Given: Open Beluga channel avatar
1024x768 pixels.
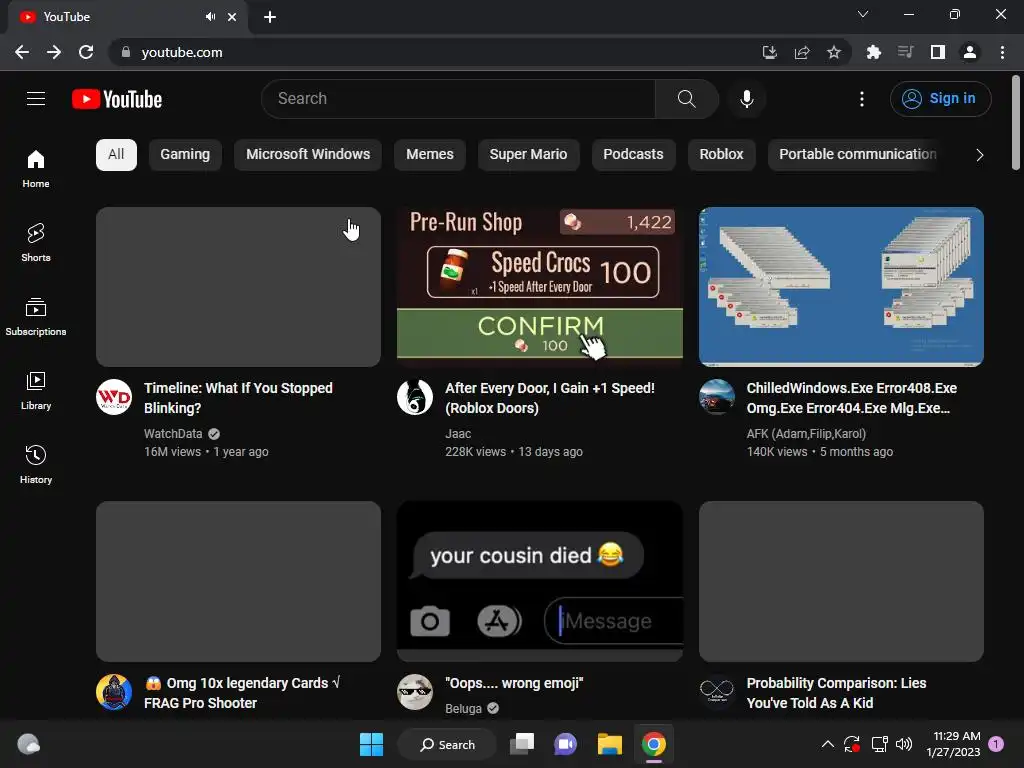Looking at the screenshot, I should [x=415, y=692].
